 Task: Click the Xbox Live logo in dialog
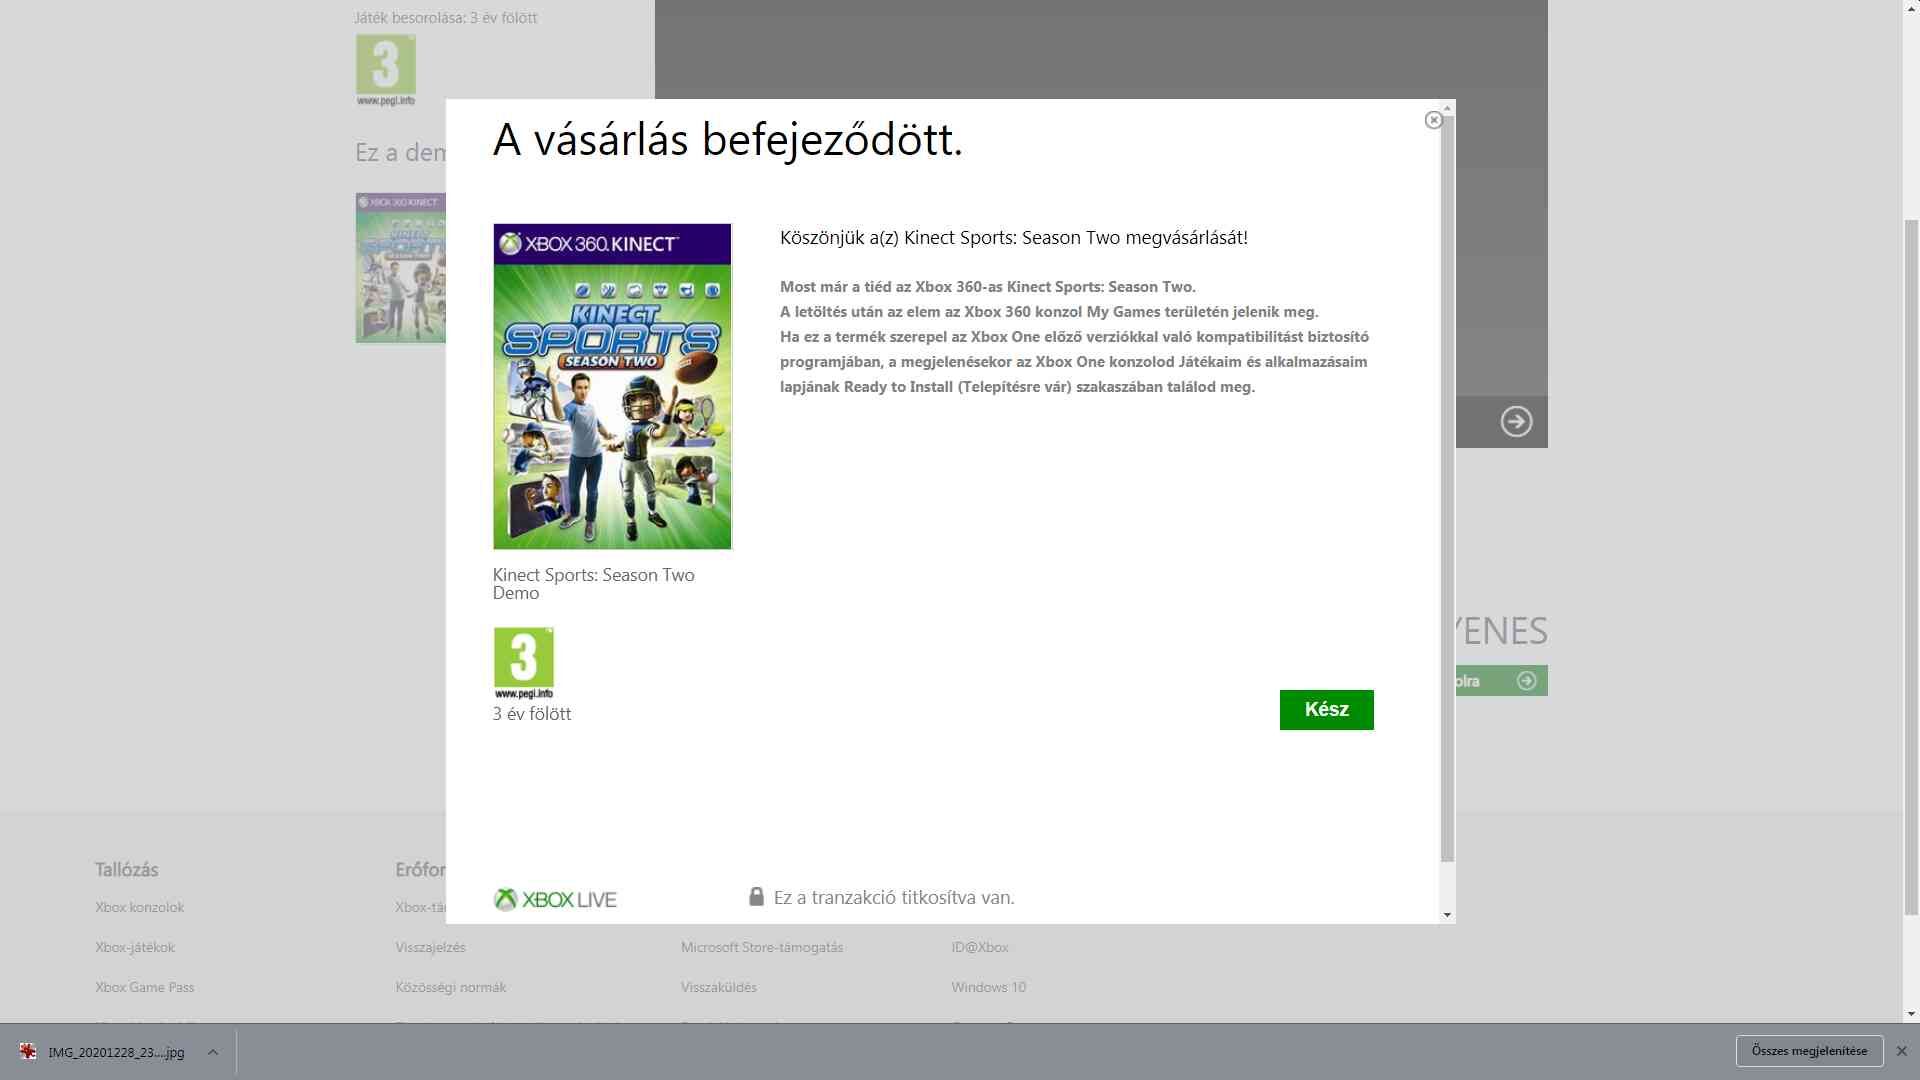point(555,899)
